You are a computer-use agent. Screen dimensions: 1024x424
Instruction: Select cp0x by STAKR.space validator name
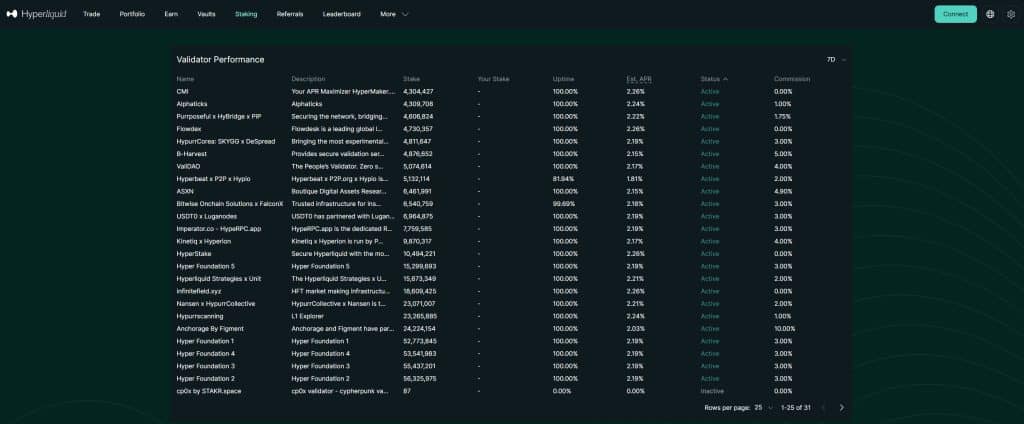[x=208, y=391]
